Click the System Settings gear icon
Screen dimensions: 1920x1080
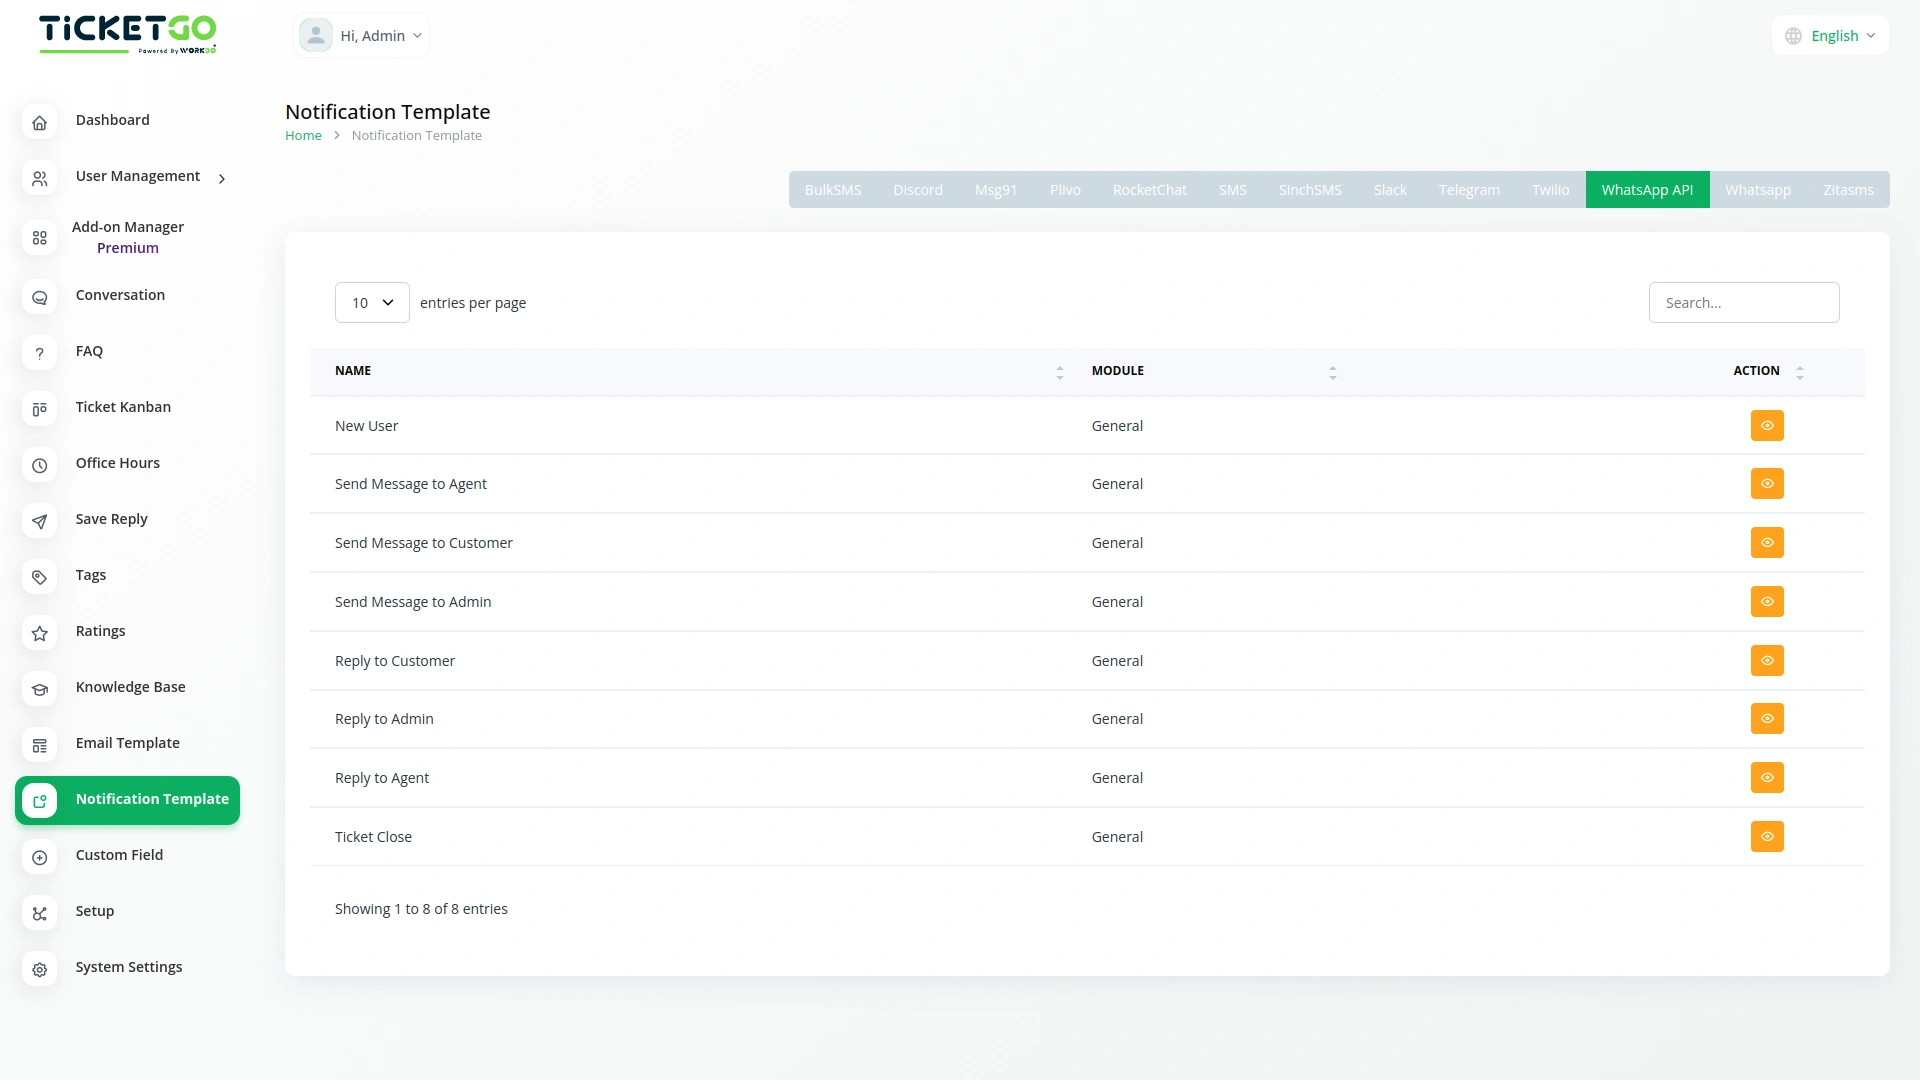[x=39, y=969]
